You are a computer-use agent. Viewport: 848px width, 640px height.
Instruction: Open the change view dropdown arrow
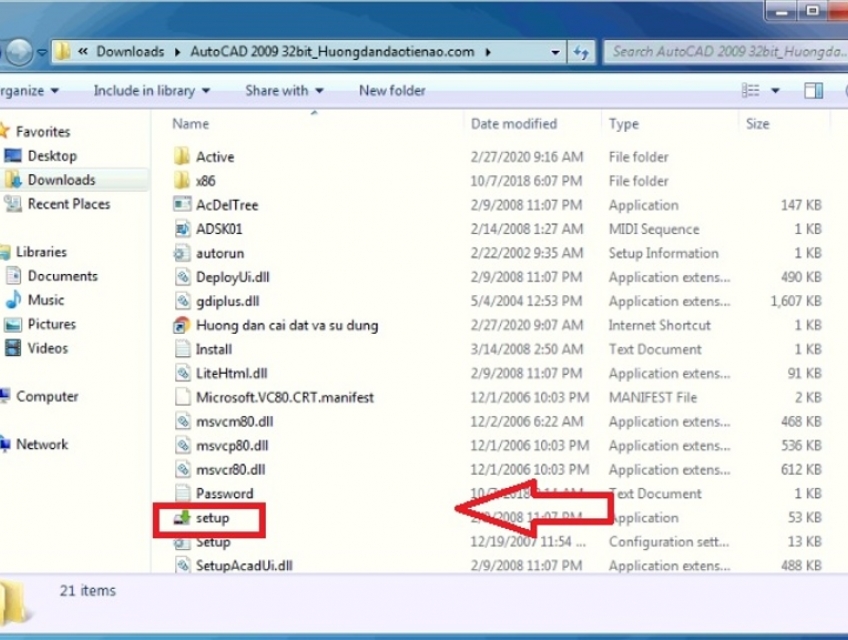775,91
